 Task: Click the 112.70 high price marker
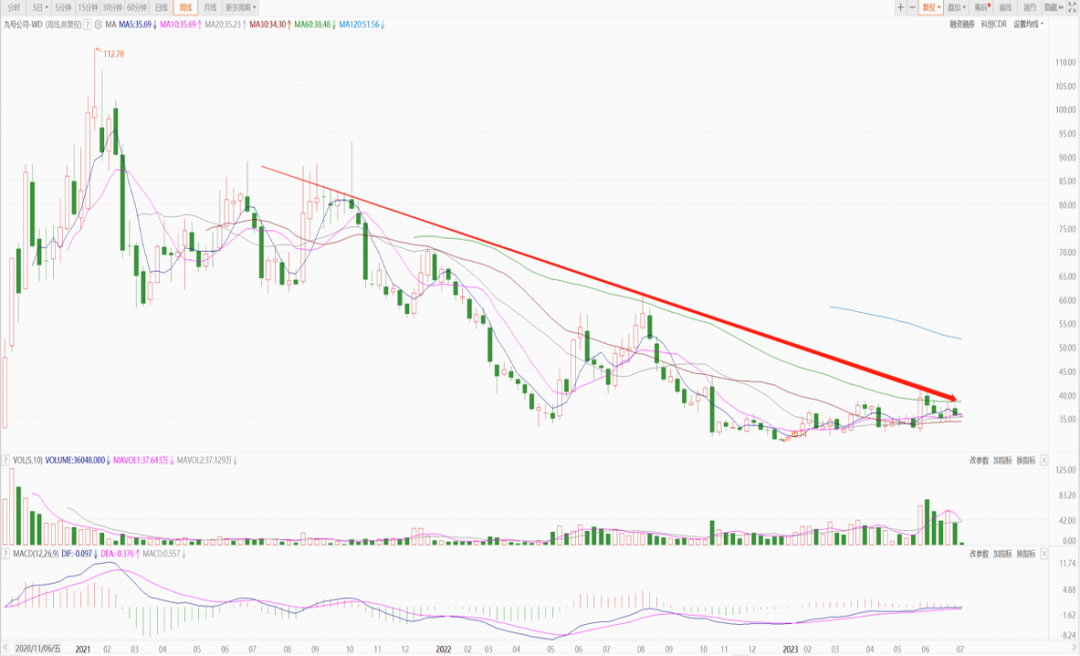pos(113,54)
